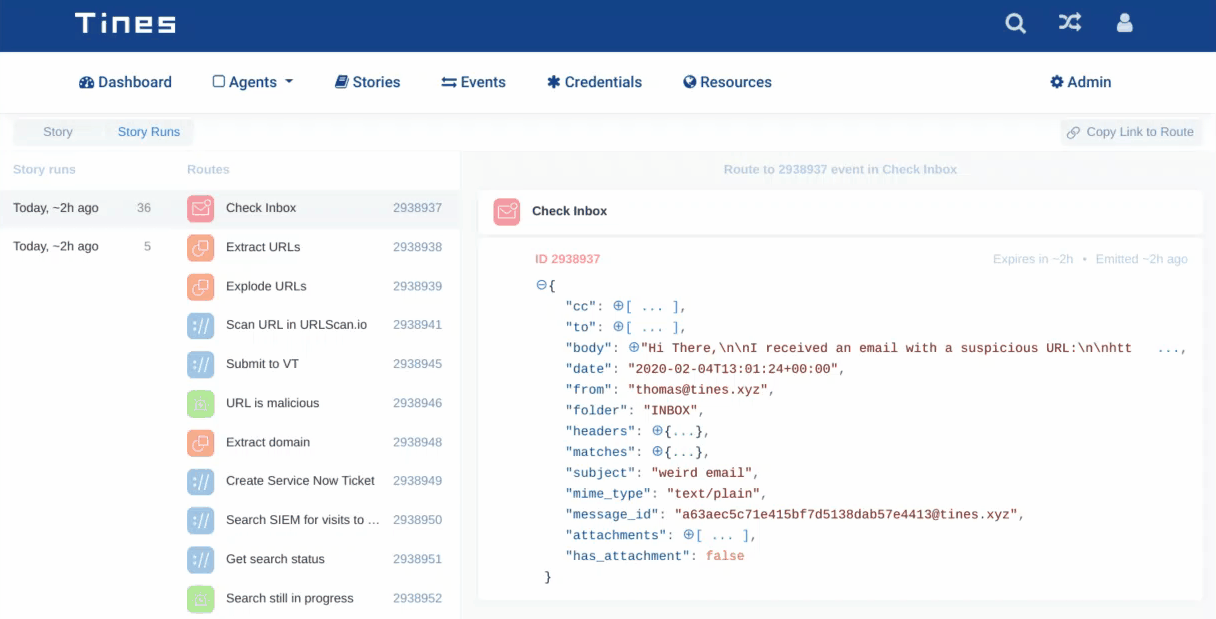Expand the "headers" object
Image resolution: width=1216 pixels, height=619 pixels.
657,430
